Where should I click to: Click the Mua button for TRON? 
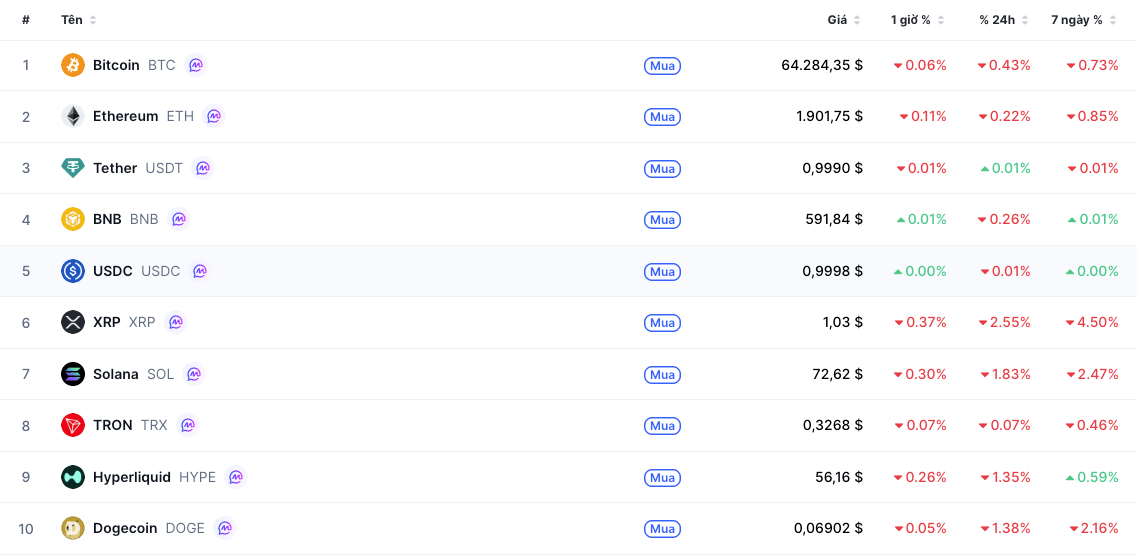click(662, 426)
